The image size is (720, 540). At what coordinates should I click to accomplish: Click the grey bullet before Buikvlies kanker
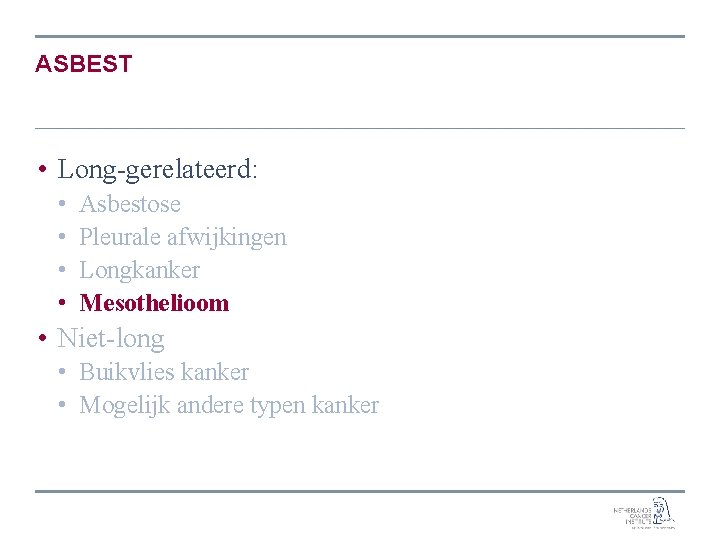point(62,371)
